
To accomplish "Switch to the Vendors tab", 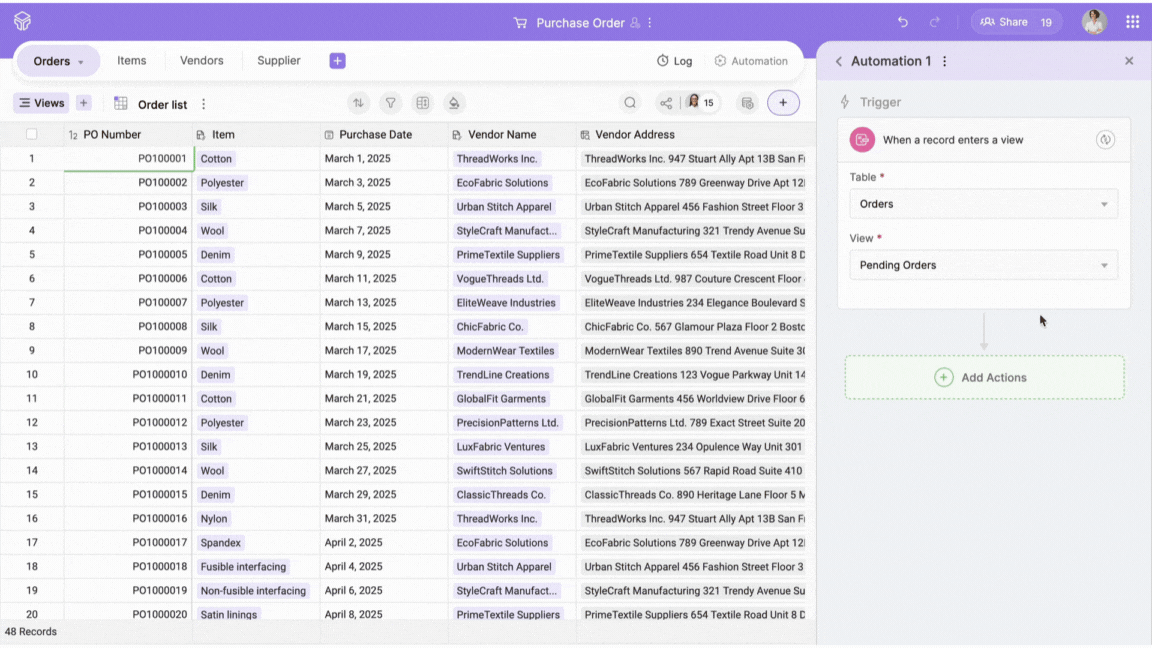I will pos(201,61).
